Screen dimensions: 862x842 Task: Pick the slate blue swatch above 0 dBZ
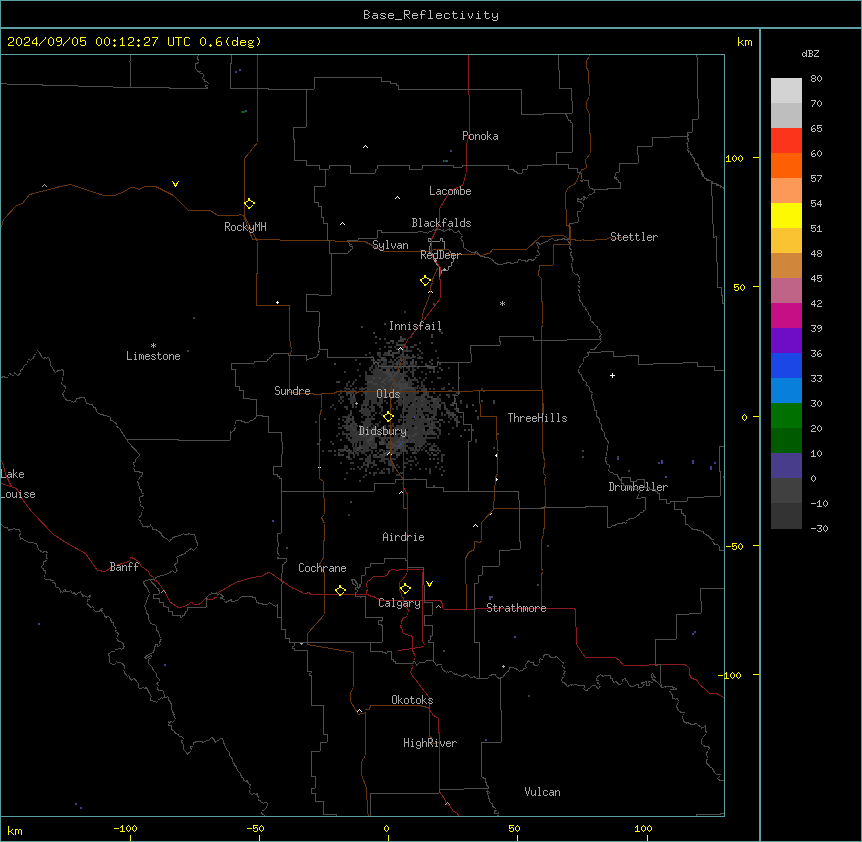point(786,466)
